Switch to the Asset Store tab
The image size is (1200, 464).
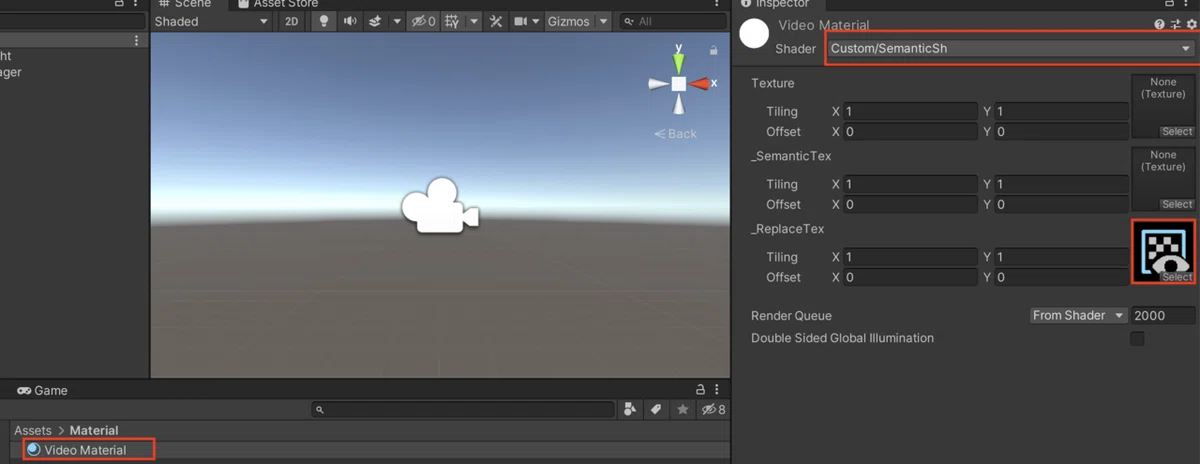[x=278, y=4]
